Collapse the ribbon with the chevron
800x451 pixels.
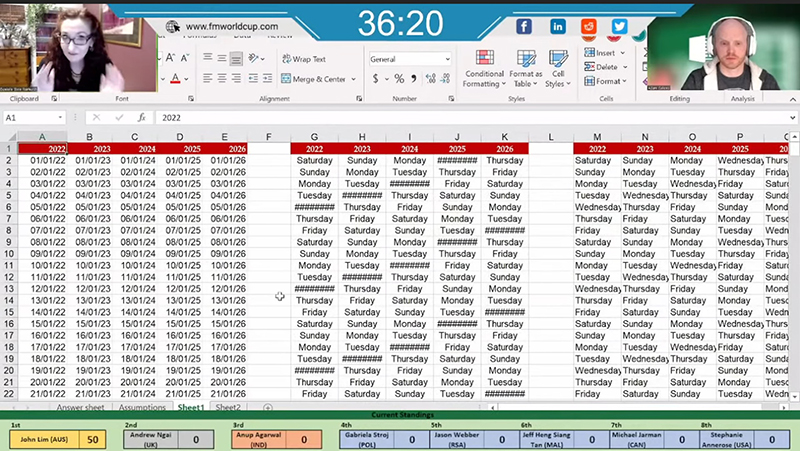click(x=792, y=99)
